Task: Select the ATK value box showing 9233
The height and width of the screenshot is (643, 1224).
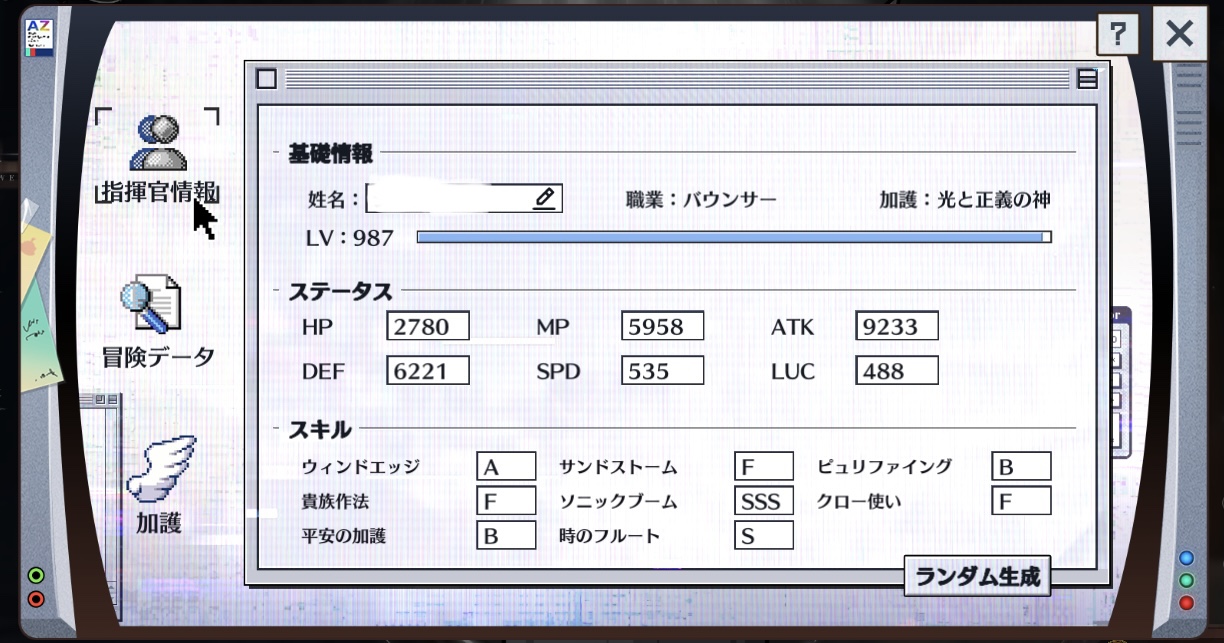Action: 896,325
